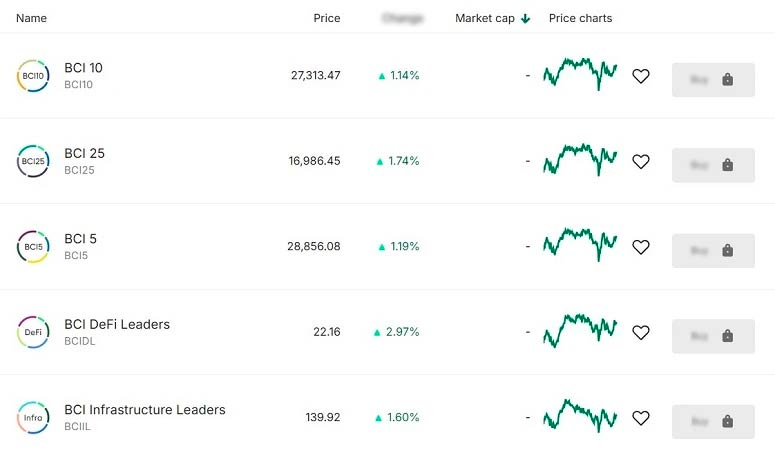Click the Infrastructure Leaders logo icon
The image size is (775, 457).
tap(33, 417)
